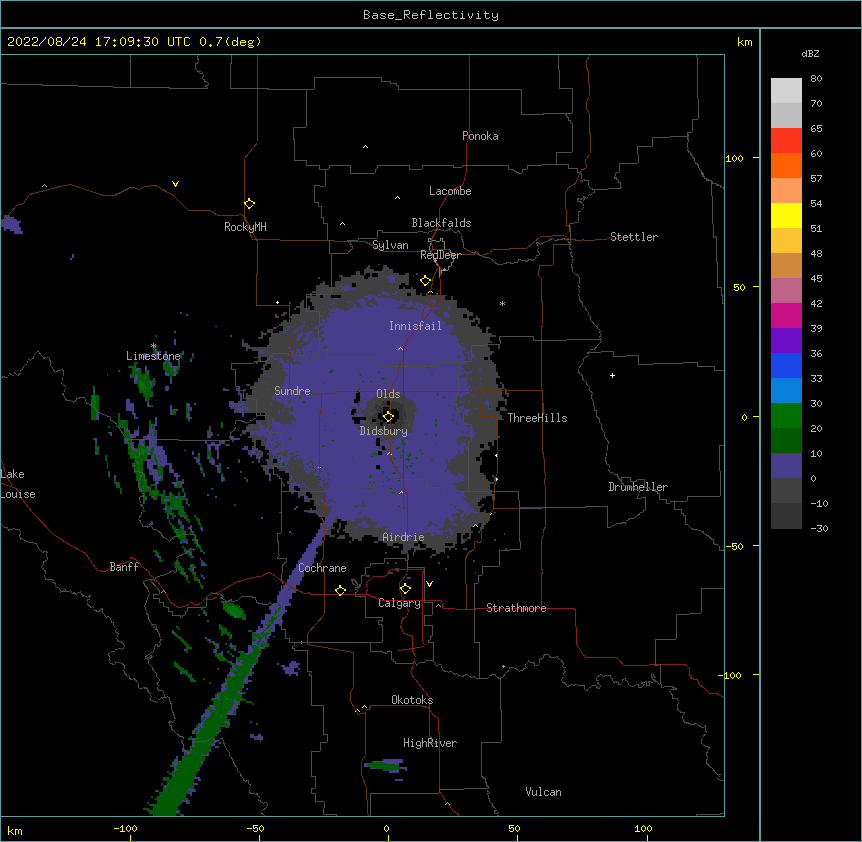The width and height of the screenshot is (862, 842).
Task: Click the km unit label at top right
Action: click(744, 42)
